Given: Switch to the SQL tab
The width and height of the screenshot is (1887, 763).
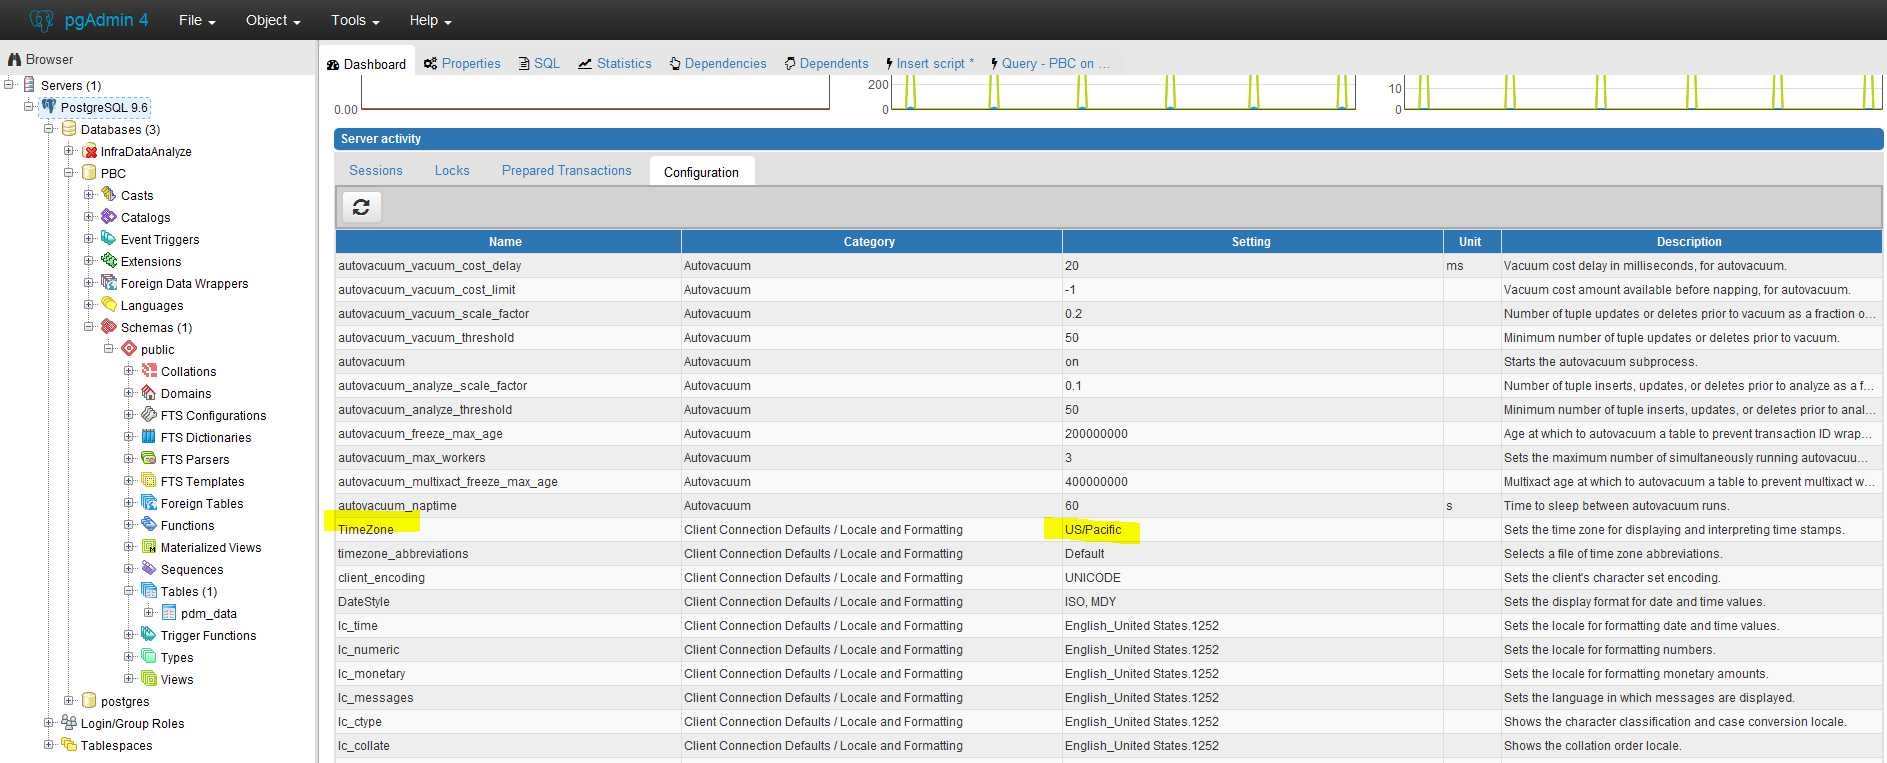Looking at the screenshot, I should (539, 63).
